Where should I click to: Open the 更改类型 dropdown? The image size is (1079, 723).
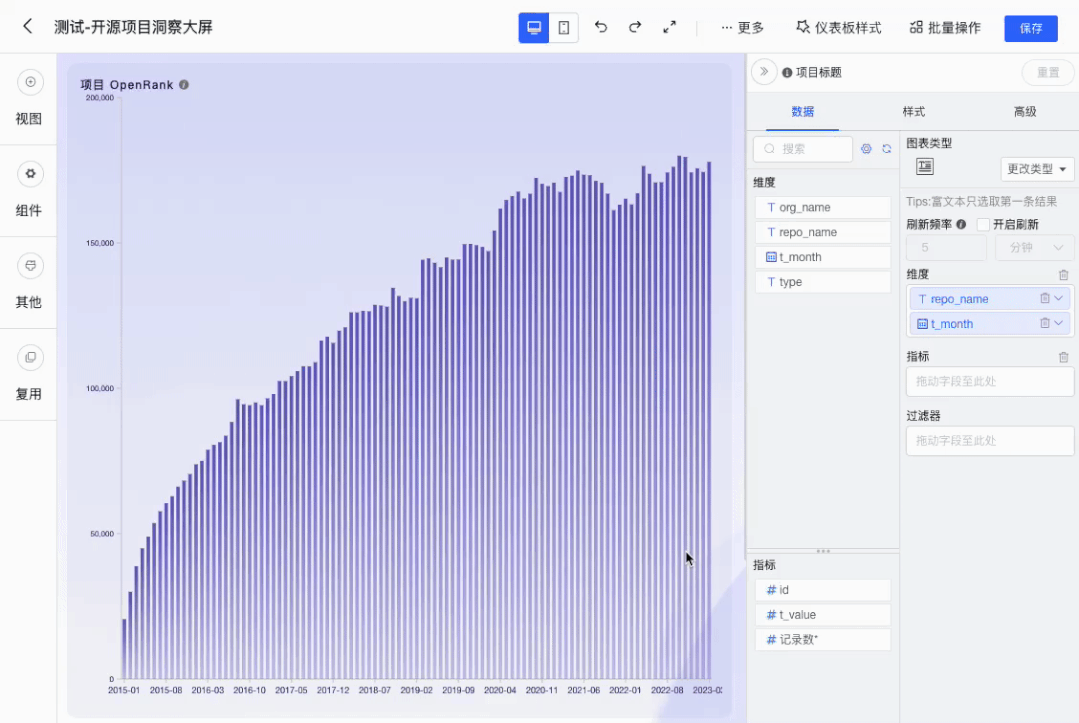(1037, 168)
